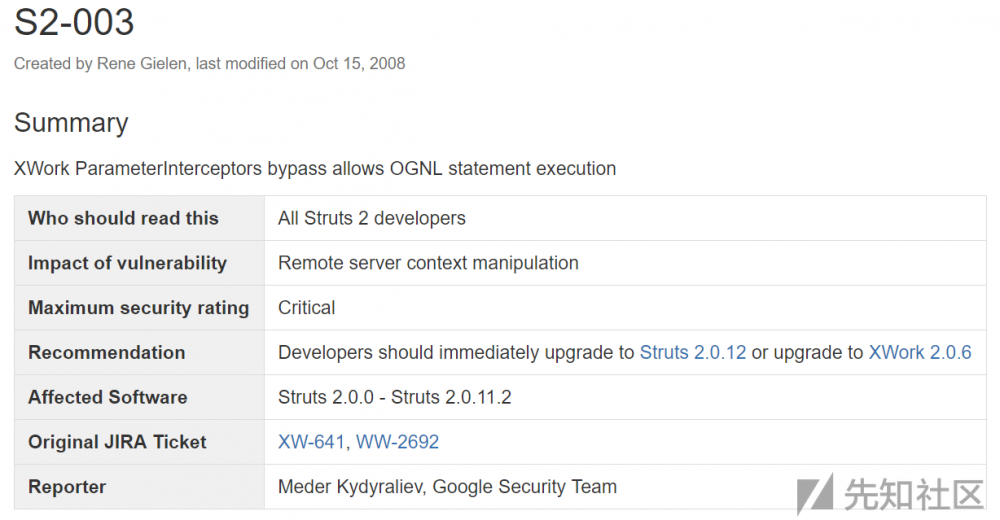Click the watermark logo icon
Screen dimensions: 1000x520
pyautogui.click(x=814, y=493)
